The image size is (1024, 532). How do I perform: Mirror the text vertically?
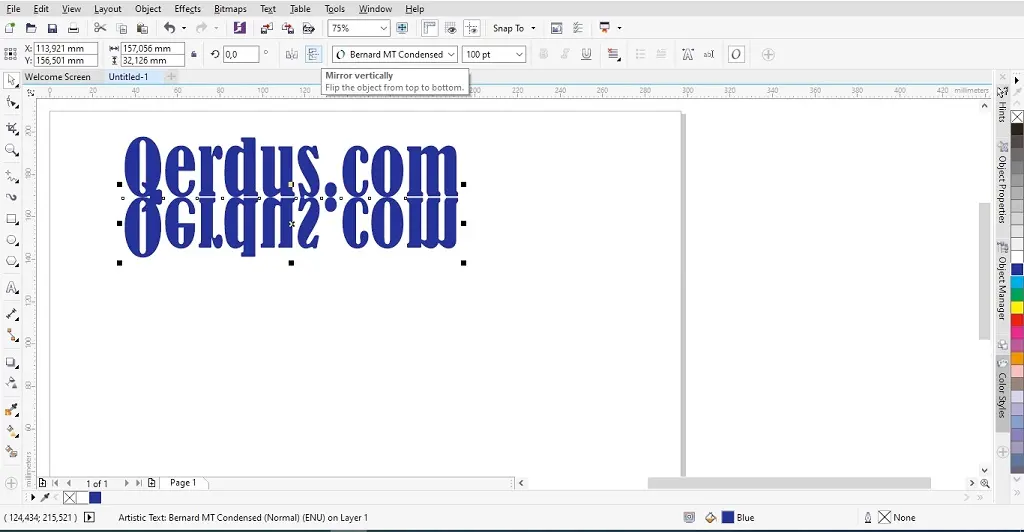[x=313, y=54]
